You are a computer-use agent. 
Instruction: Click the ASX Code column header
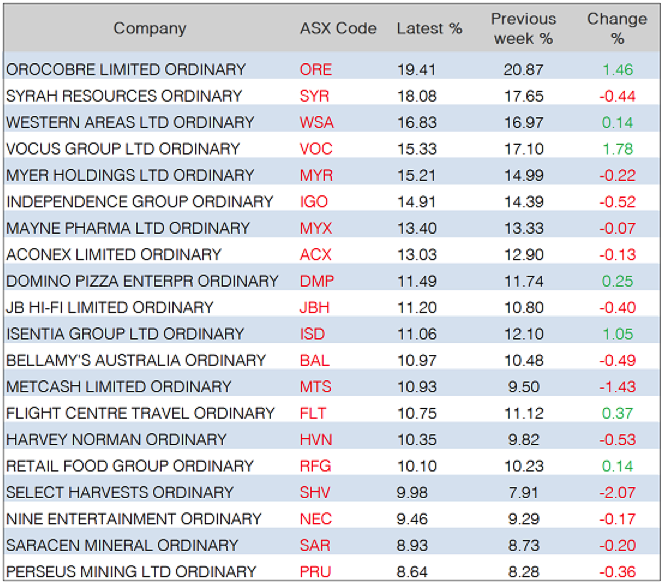pyautogui.click(x=337, y=28)
